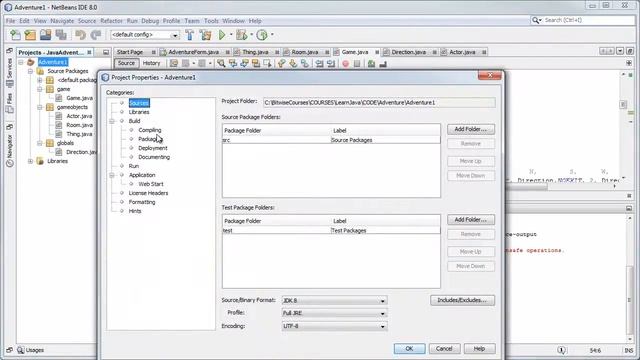Open the Source/Binary Format JDK 8 dropdown
The image size is (640, 360).
(x=334, y=301)
